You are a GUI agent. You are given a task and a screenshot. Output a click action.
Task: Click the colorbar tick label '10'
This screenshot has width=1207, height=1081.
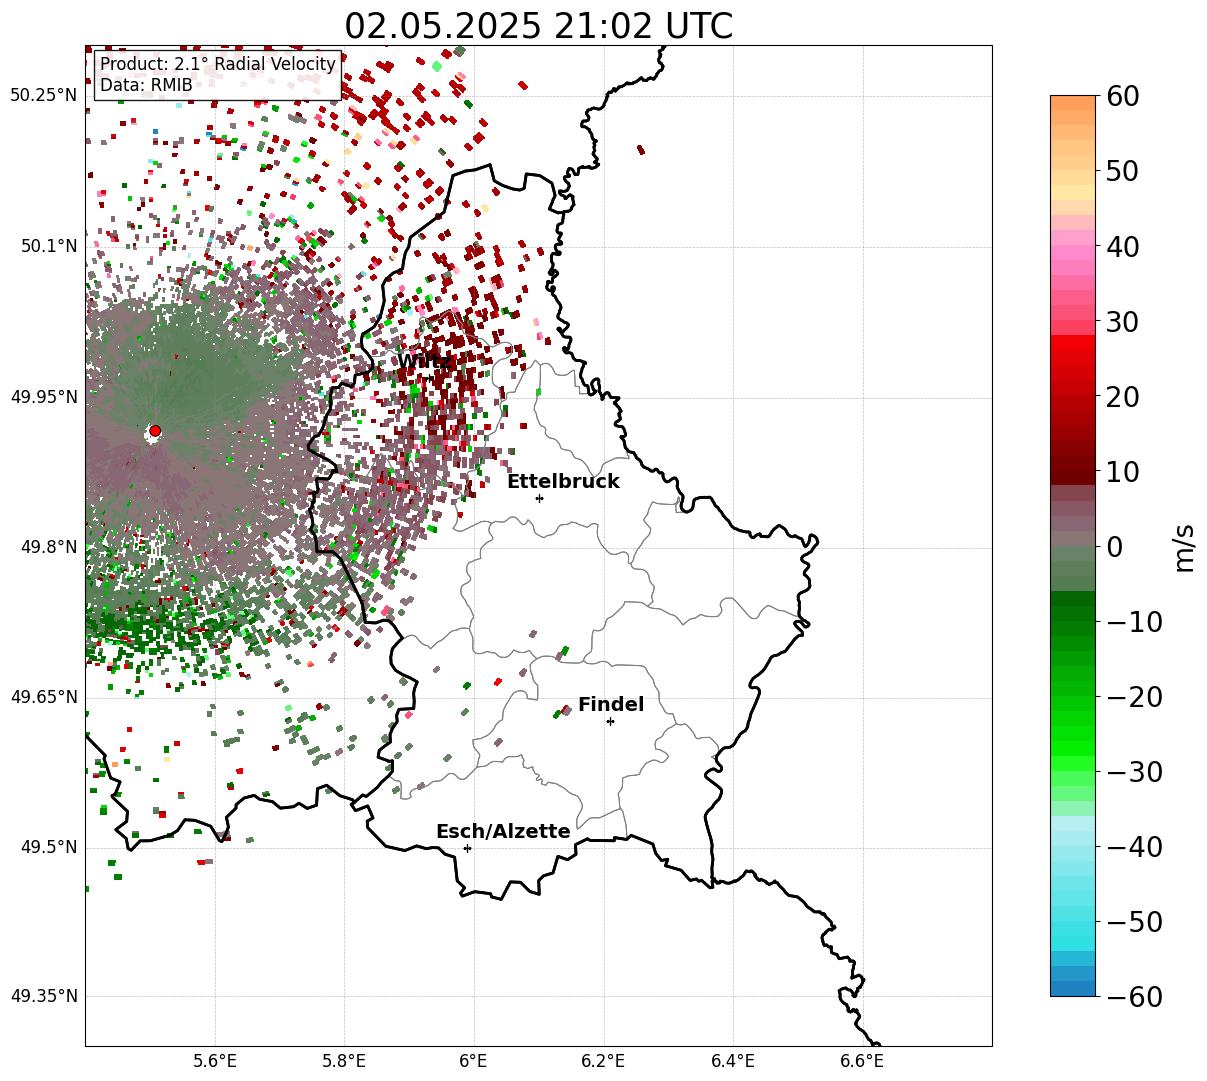1123,472
